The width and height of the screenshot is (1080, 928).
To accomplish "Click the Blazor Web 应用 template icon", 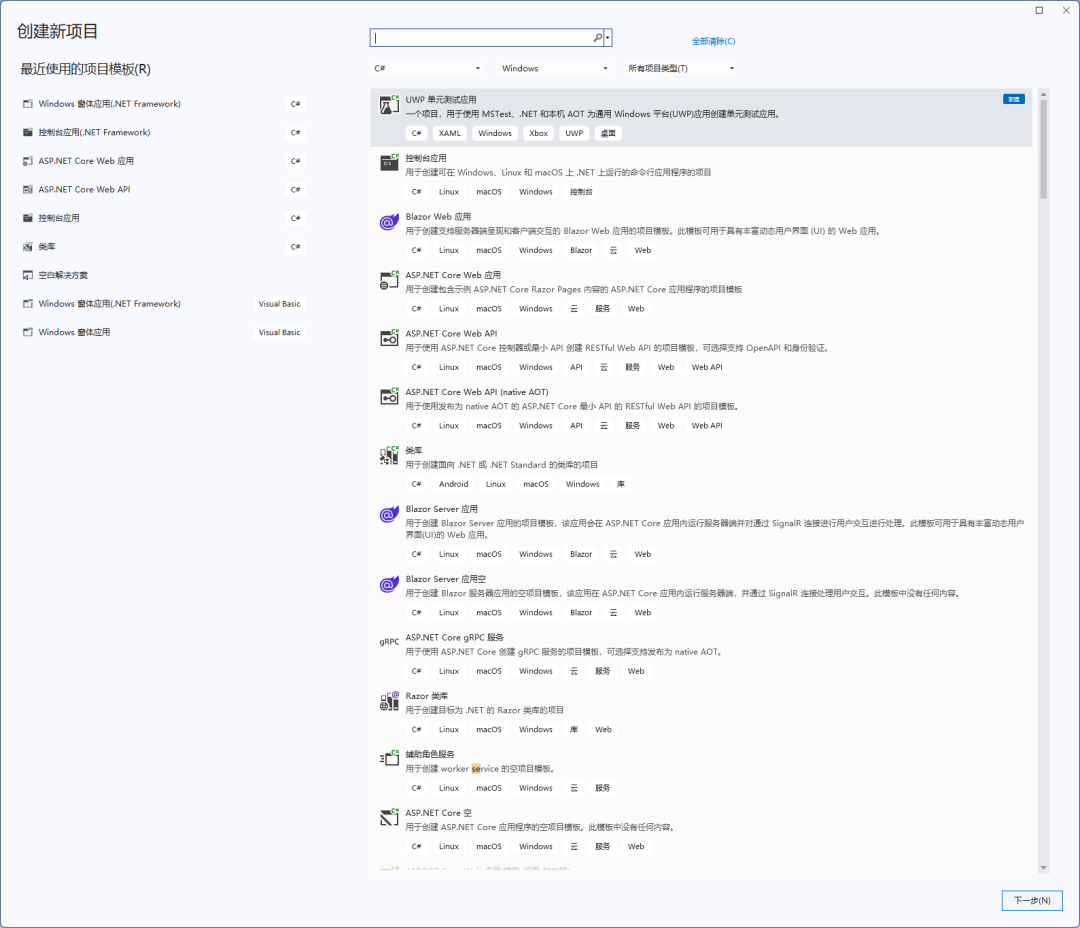I will pos(389,222).
